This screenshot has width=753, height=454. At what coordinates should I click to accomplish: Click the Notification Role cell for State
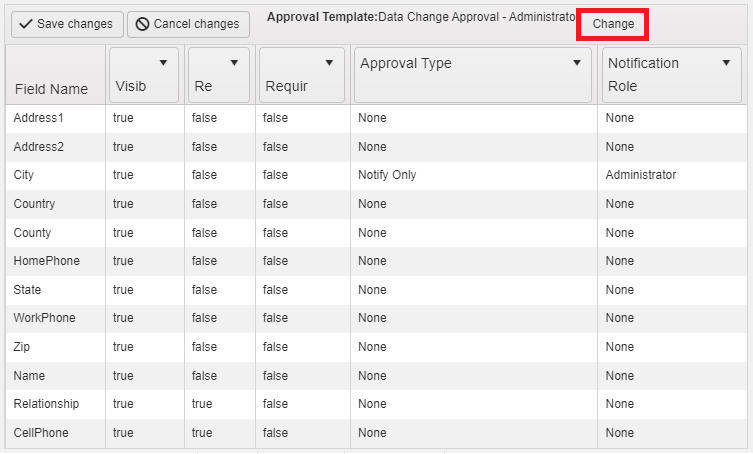(620, 290)
